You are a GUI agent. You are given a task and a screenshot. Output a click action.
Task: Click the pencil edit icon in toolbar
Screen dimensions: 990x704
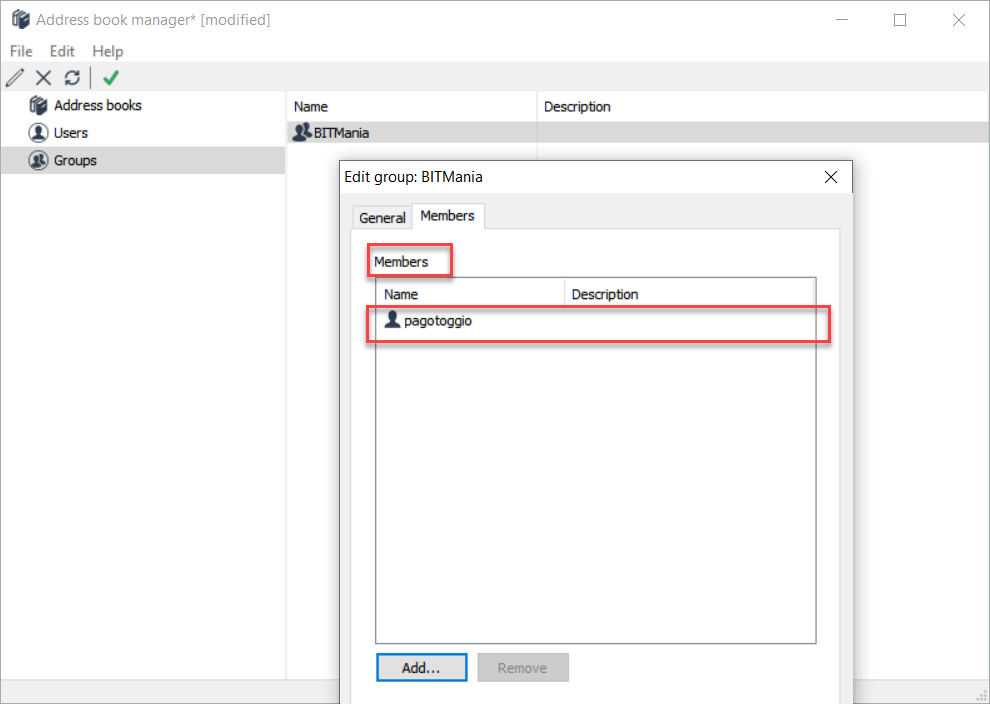[x=15, y=78]
